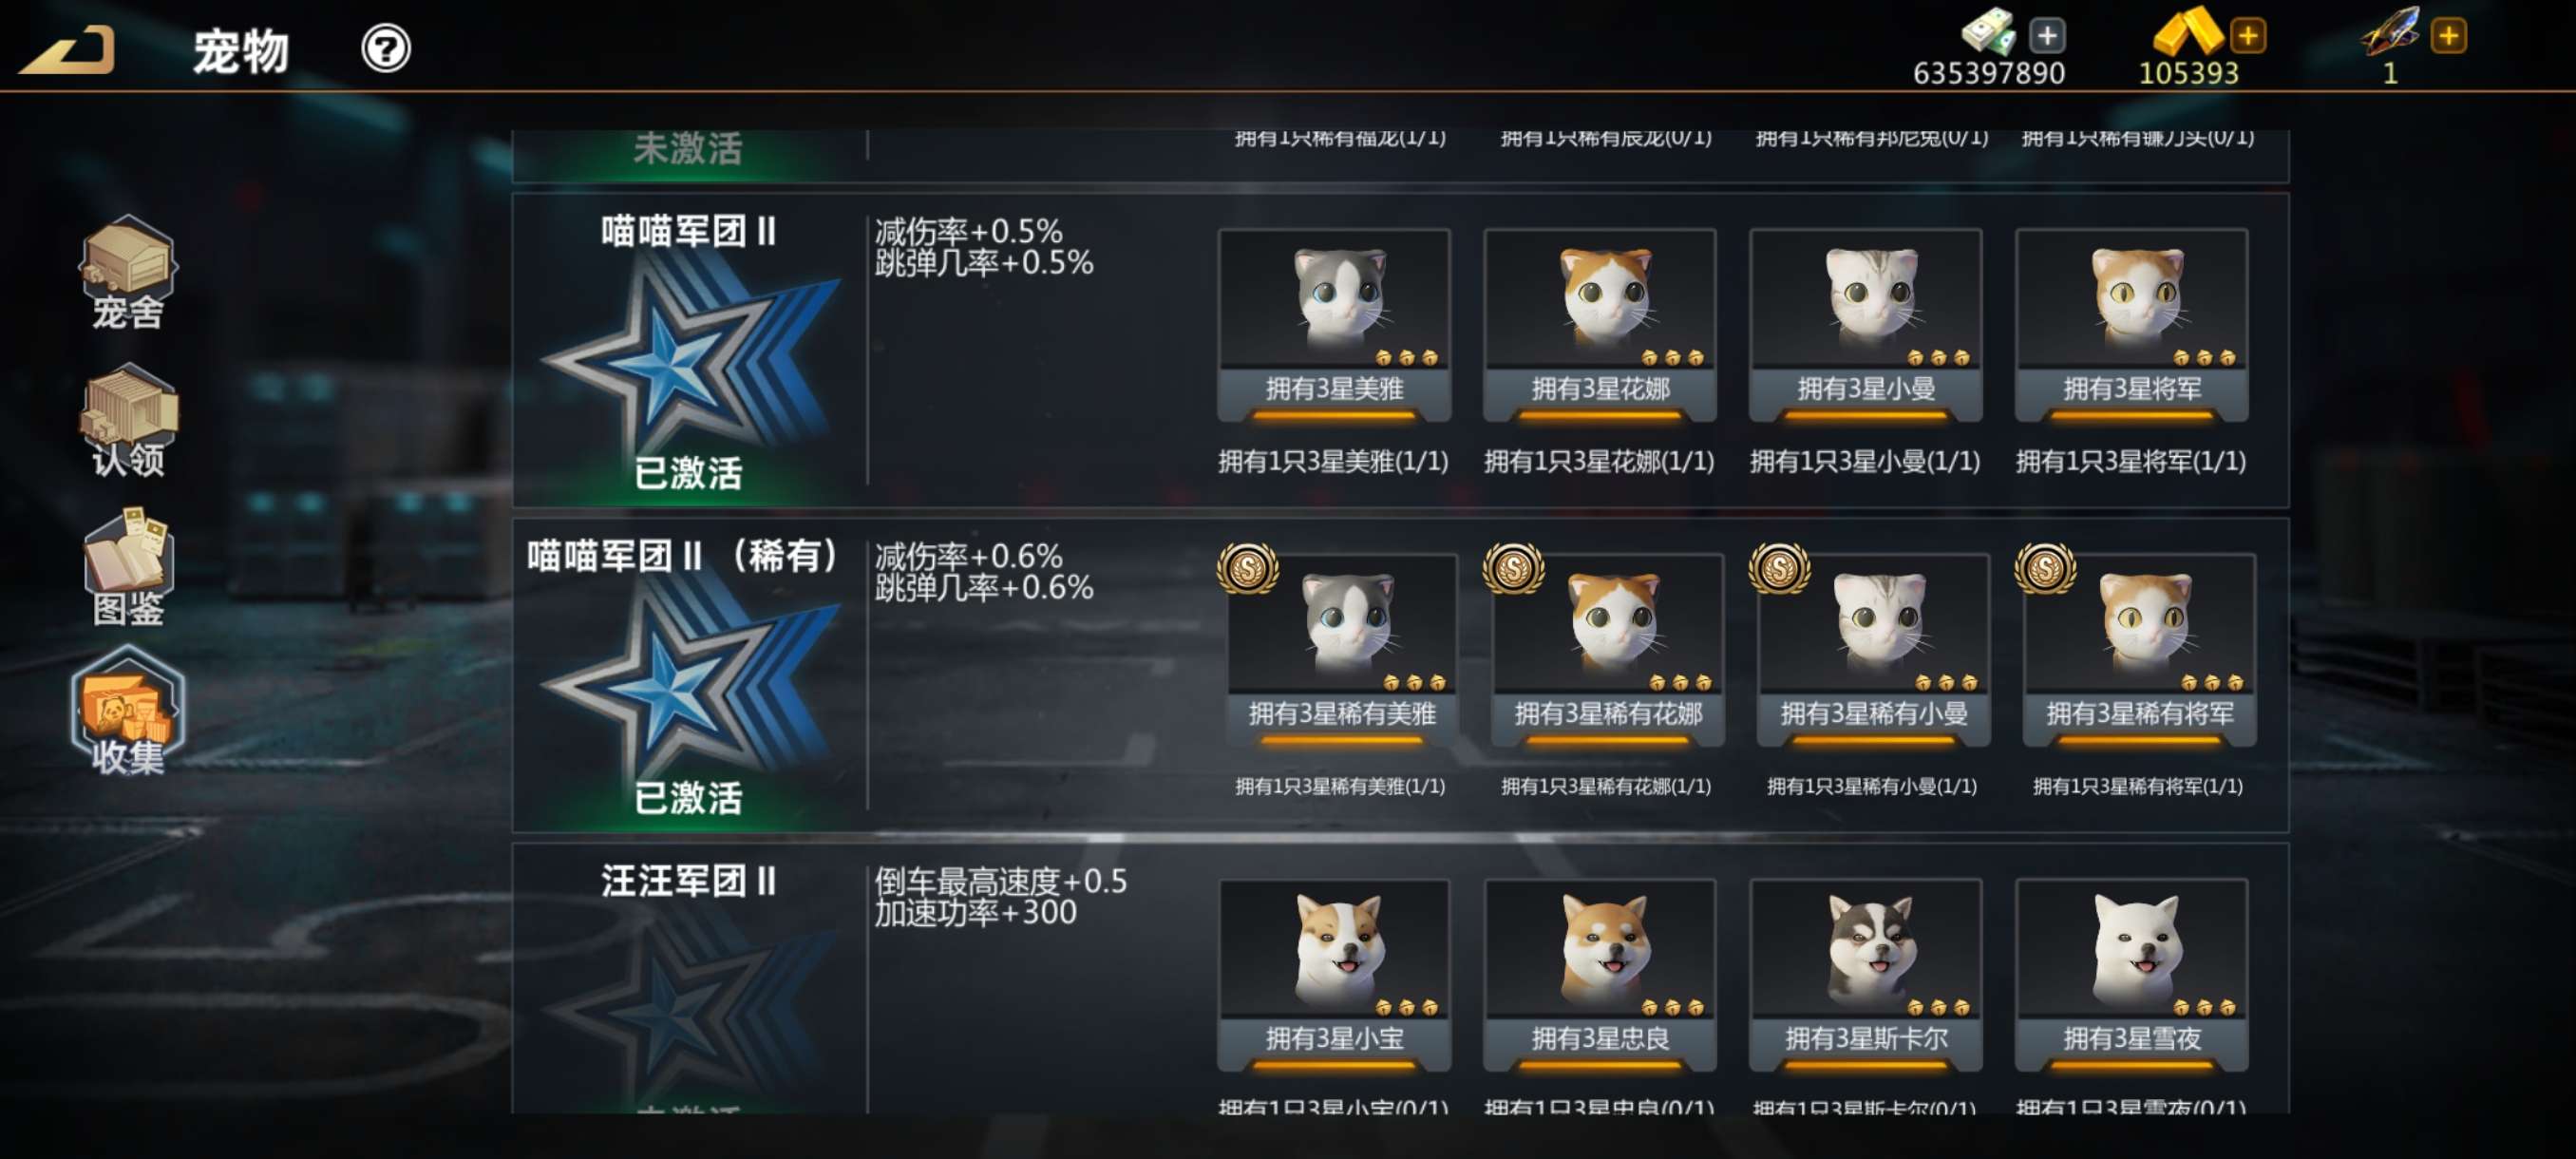Add rocket item with plus button

tap(2449, 36)
